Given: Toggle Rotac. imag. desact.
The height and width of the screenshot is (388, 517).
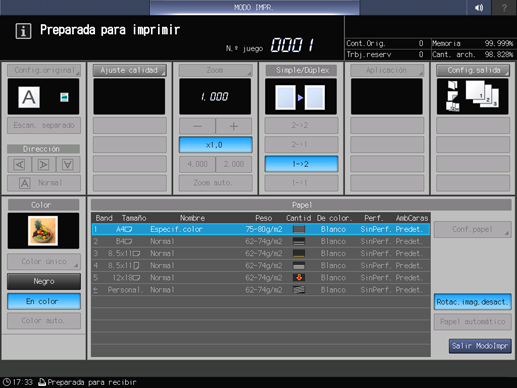Looking at the screenshot, I should point(472,302).
